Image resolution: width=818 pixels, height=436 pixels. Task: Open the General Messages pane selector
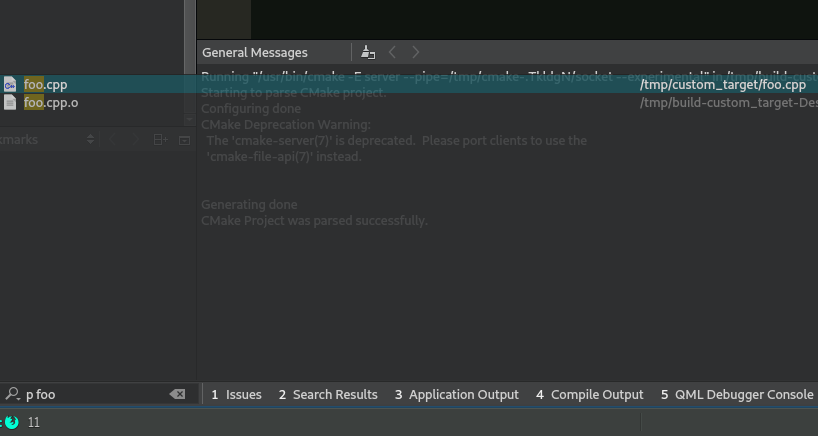pyautogui.click(x=255, y=52)
